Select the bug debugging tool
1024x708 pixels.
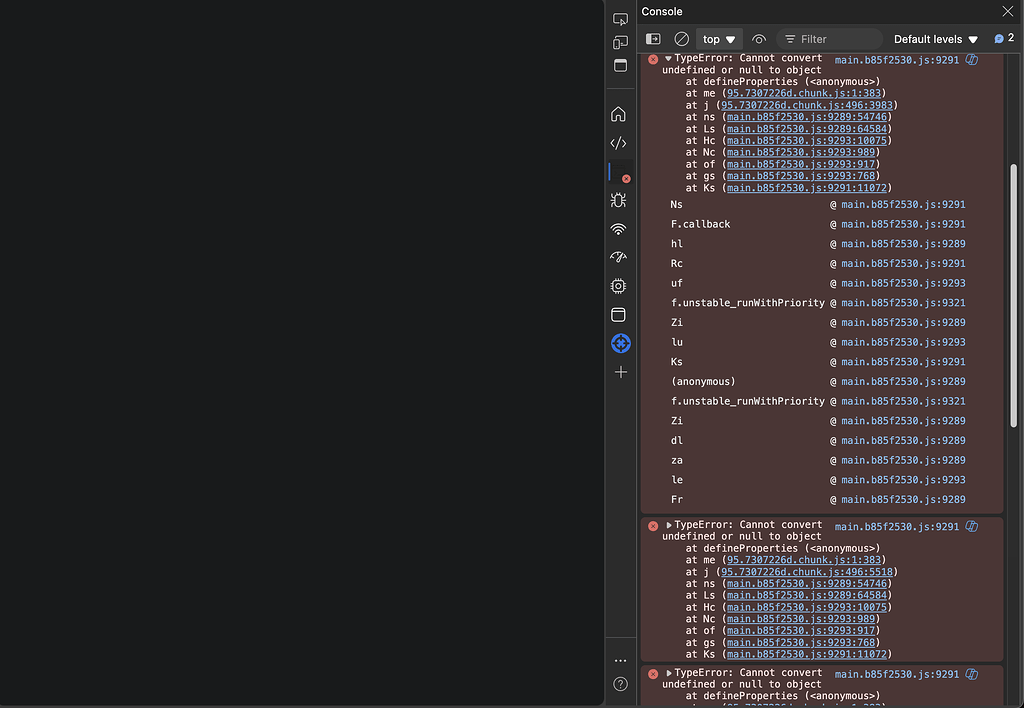point(621,200)
